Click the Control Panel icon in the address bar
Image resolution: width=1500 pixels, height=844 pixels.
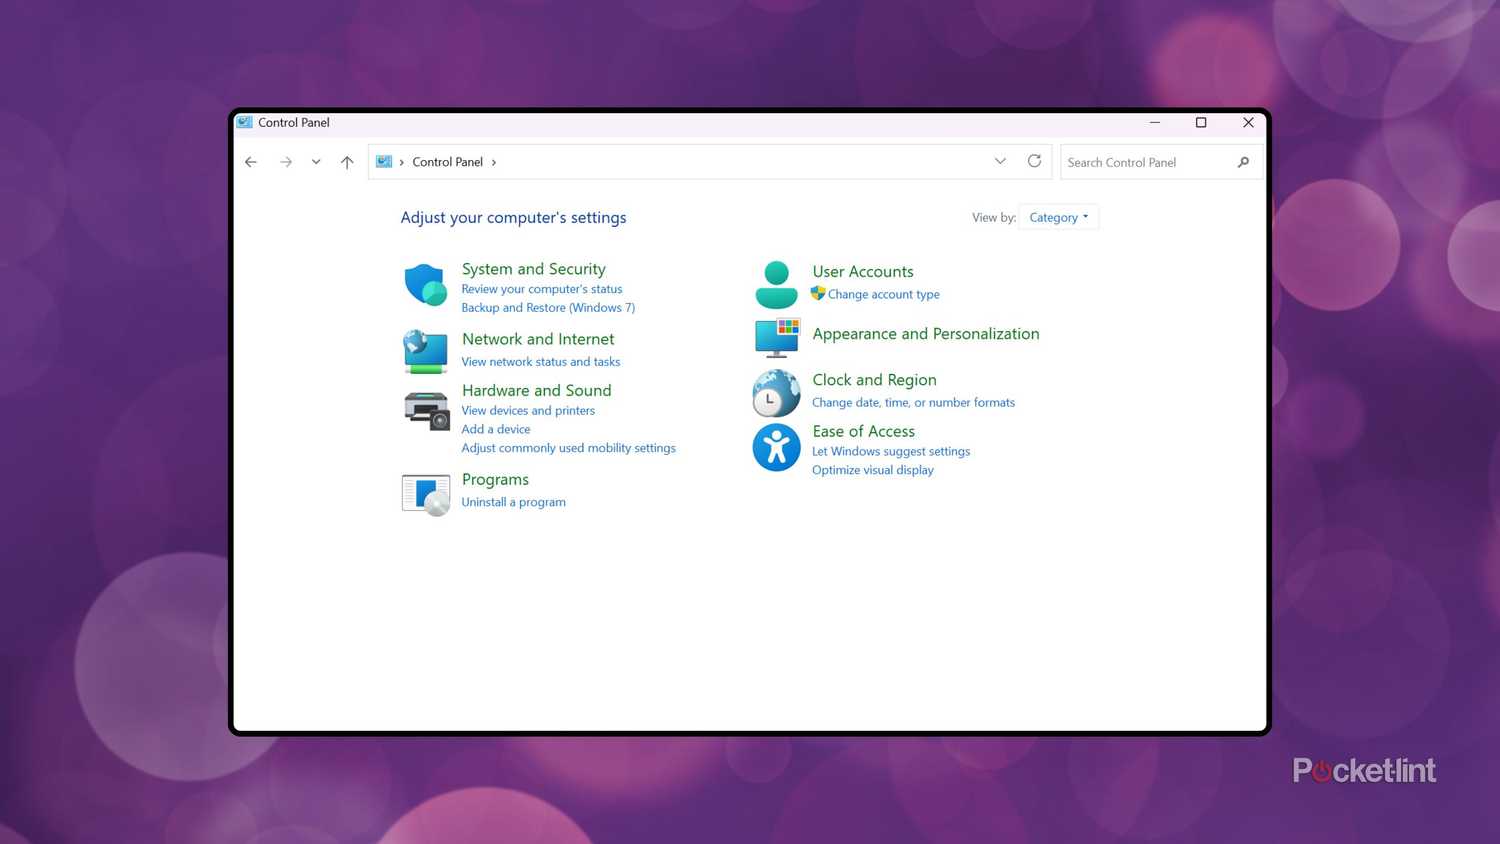384,161
